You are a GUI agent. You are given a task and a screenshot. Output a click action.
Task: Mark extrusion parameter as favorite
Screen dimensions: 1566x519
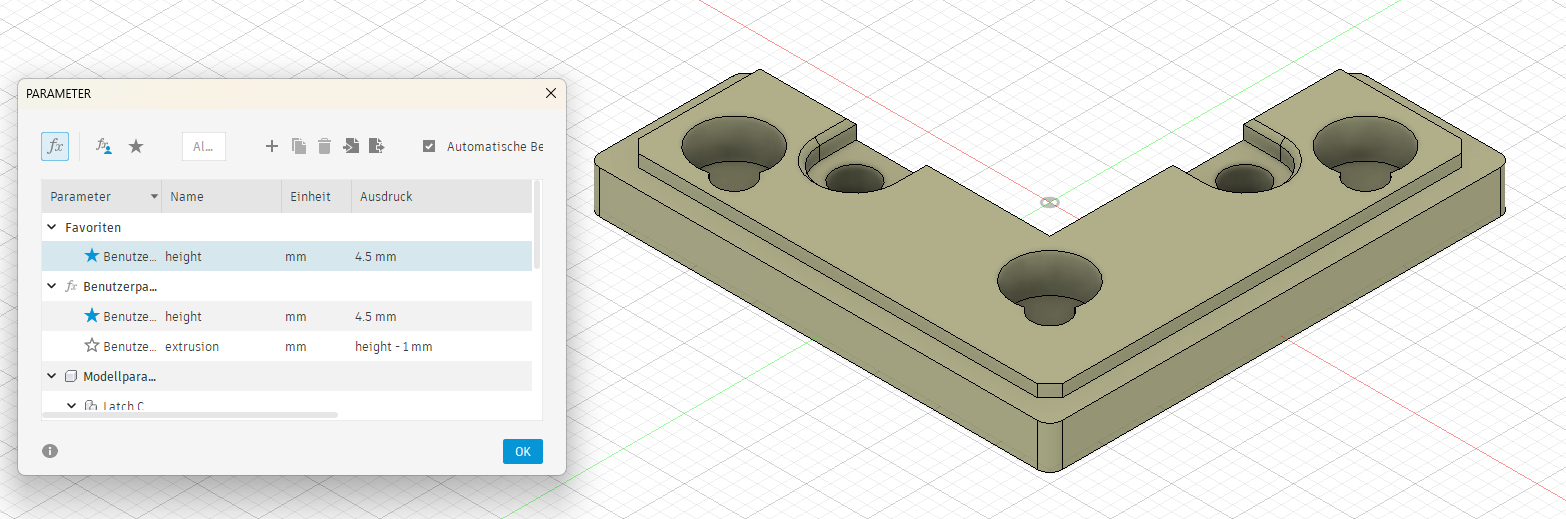[x=92, y=346]
